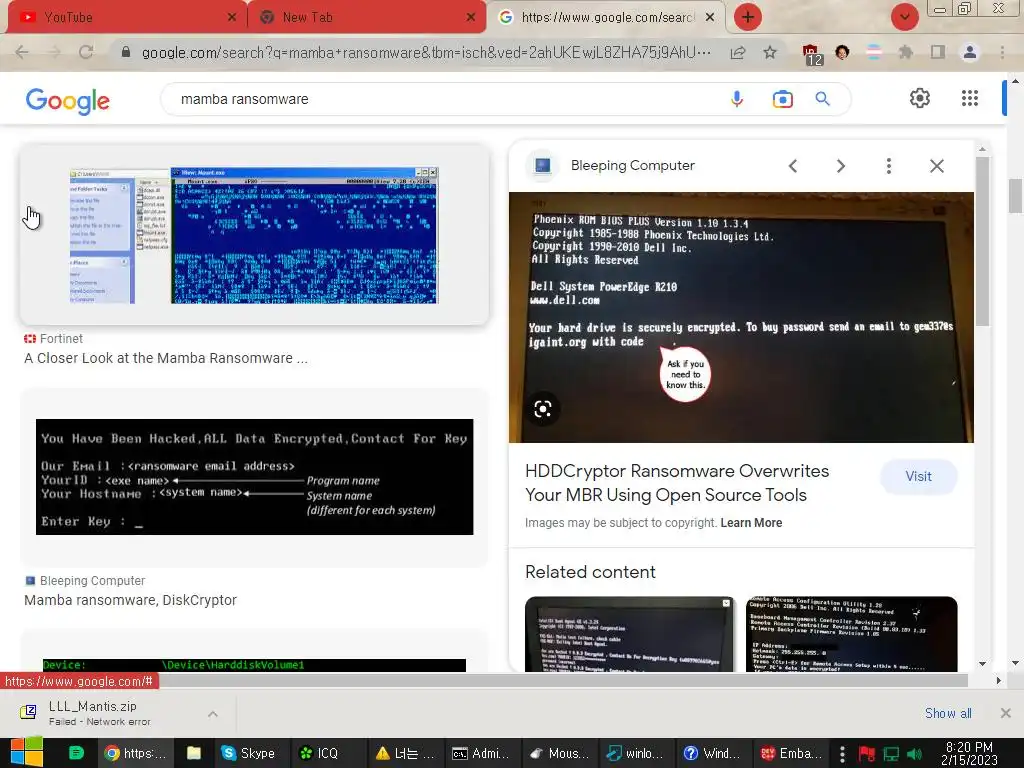Open Google quick settings gear
The height and width of the screenshot is (768, 1024).
[920, 99]
